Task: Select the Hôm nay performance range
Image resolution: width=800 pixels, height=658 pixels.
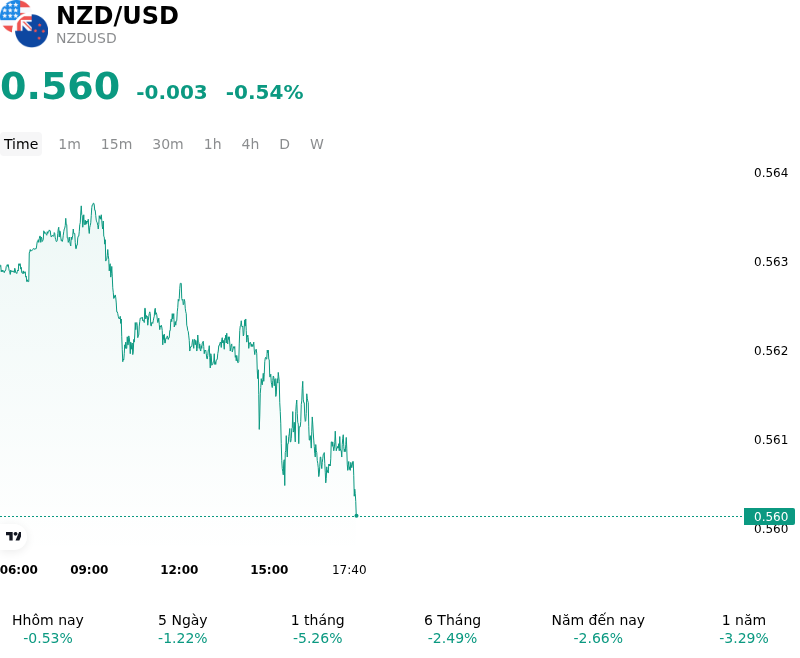Action: [48, 629]
